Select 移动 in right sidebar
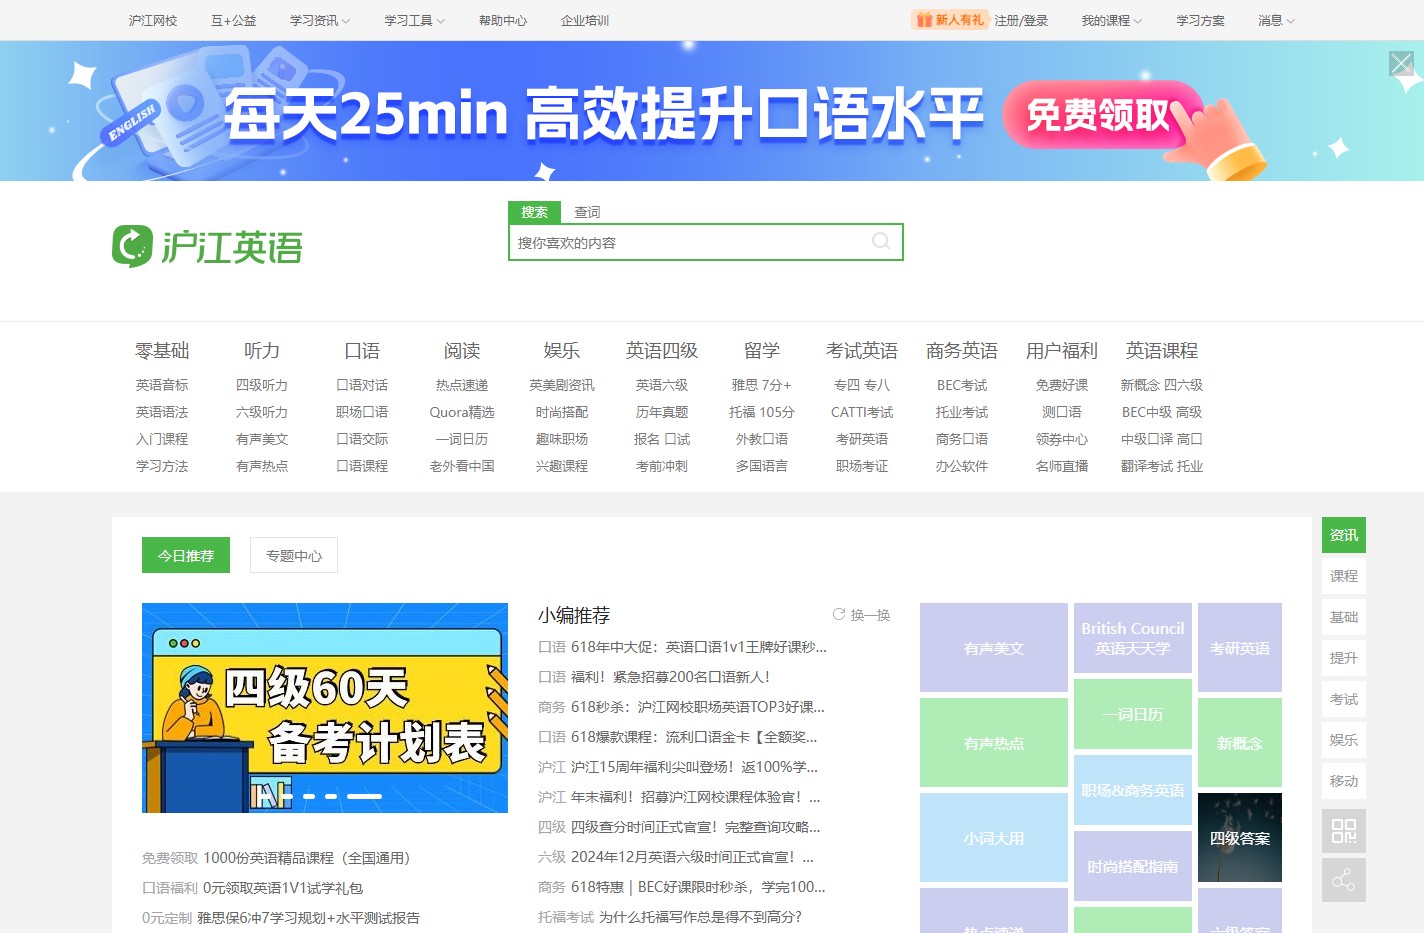 point(1344,781)
